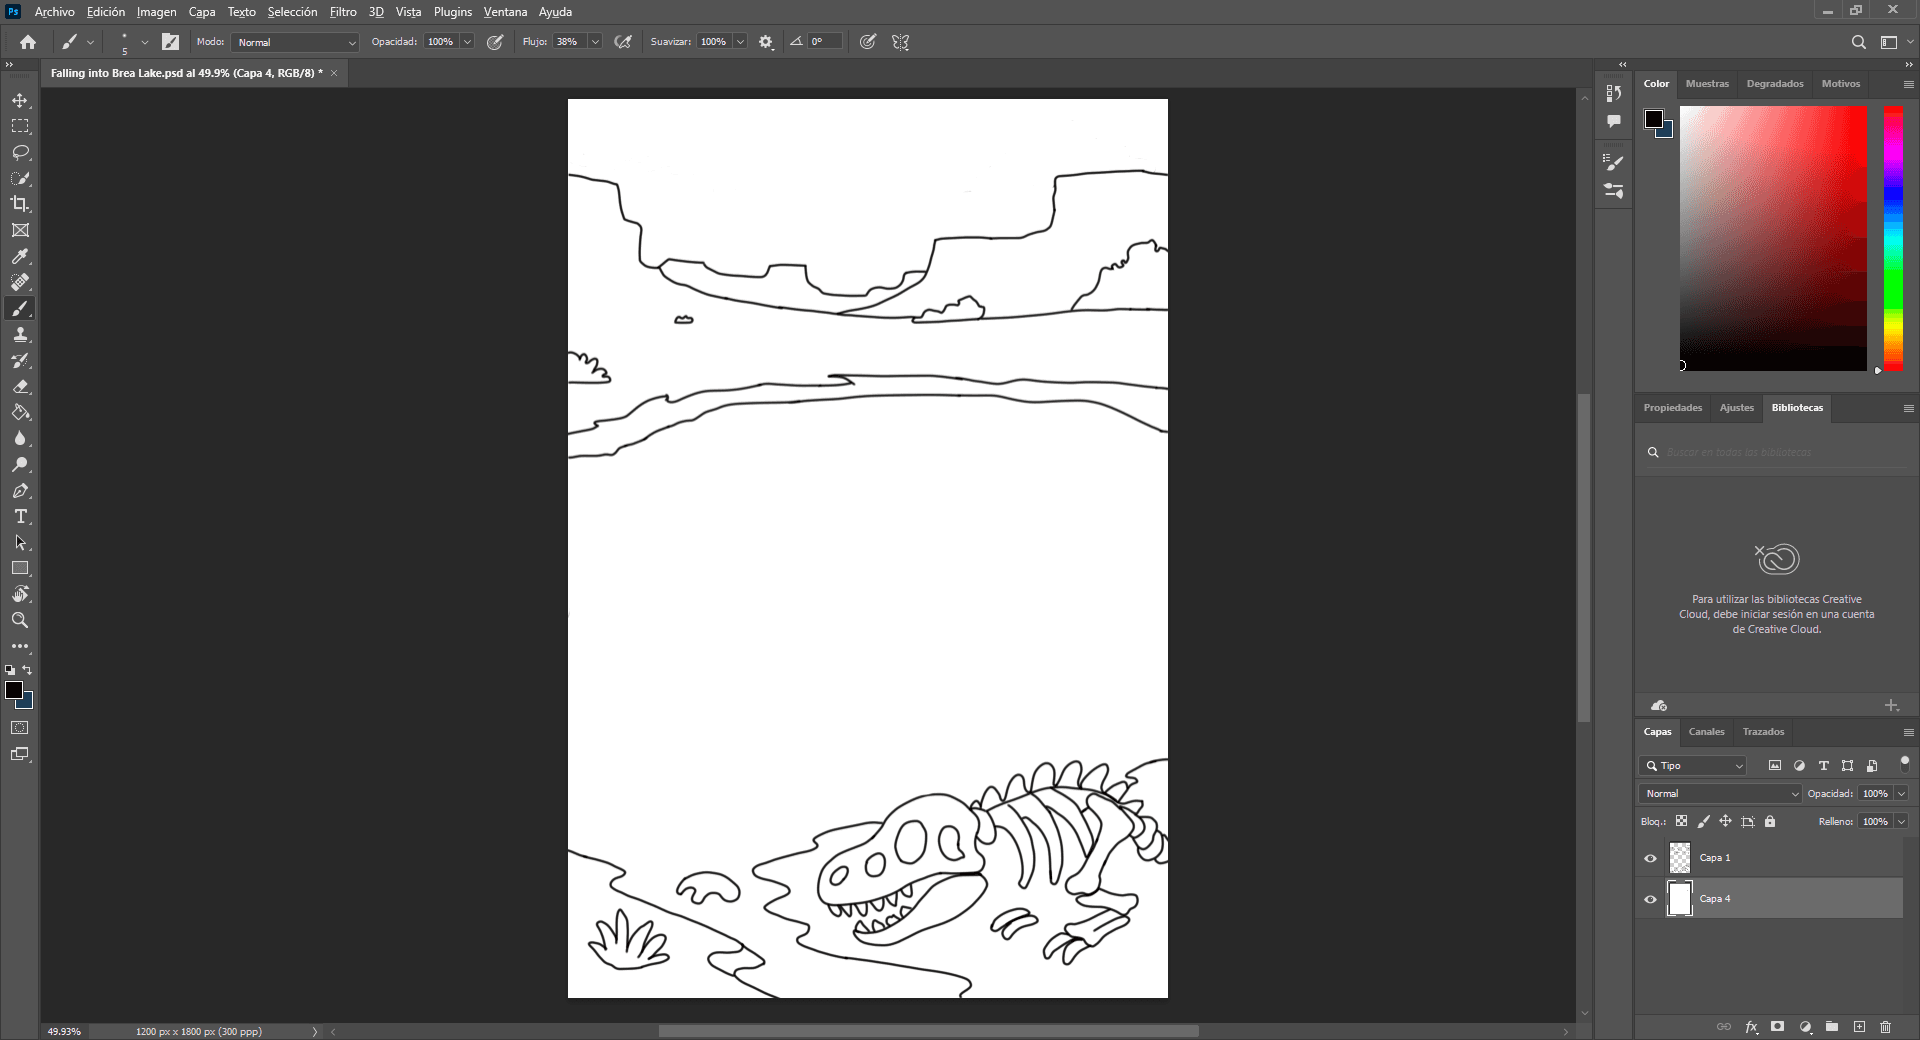Choose the Crop tool
The width and height of the screenshot is (1920, 1040).
[20, 204]
